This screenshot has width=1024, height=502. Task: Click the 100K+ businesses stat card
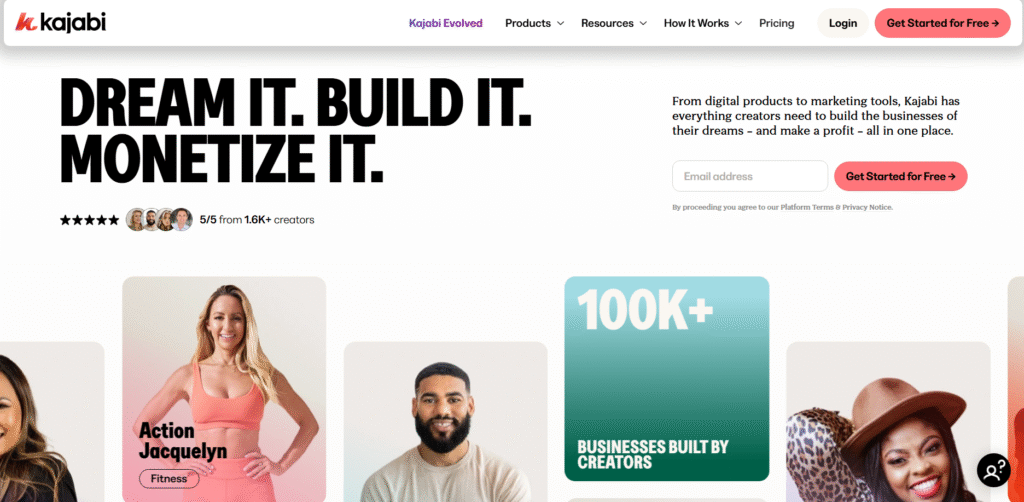tap(667, 379)
